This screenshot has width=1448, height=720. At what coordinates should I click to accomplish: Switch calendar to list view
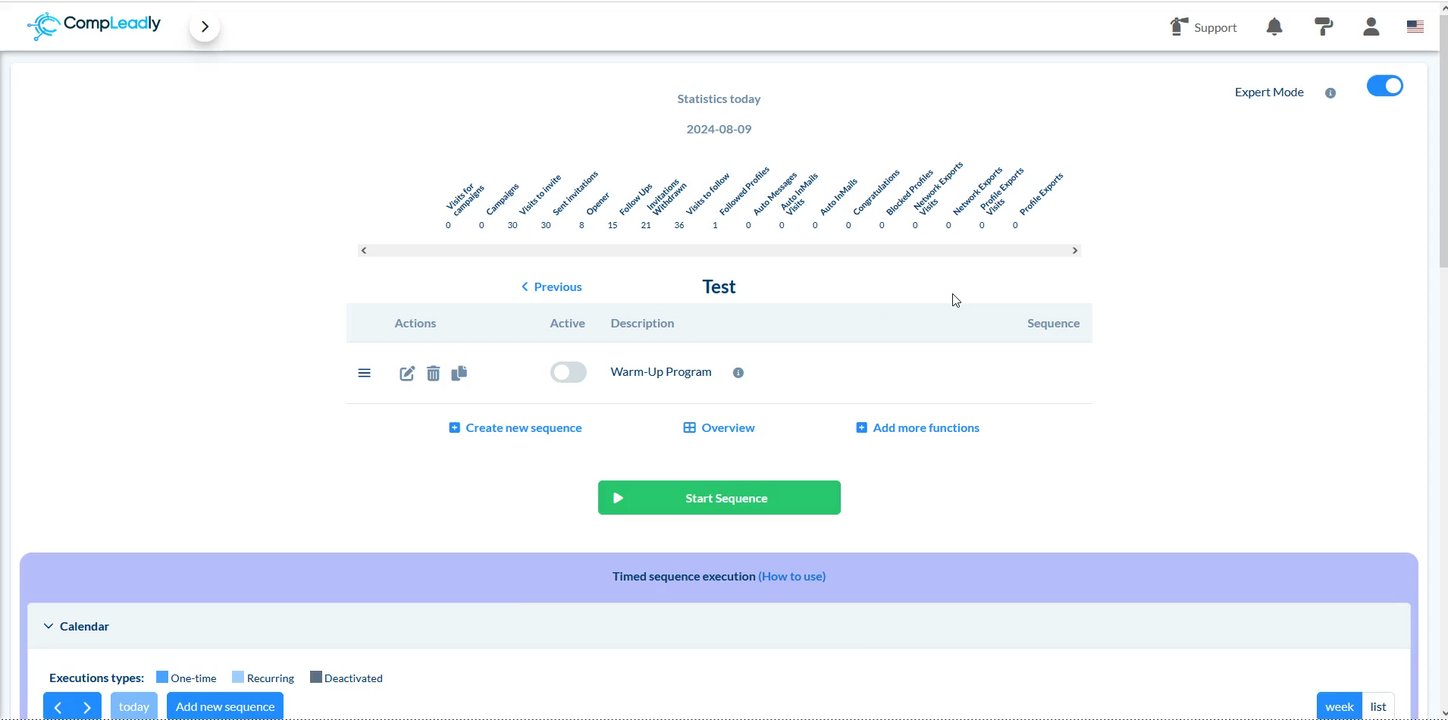(1378, 706)
